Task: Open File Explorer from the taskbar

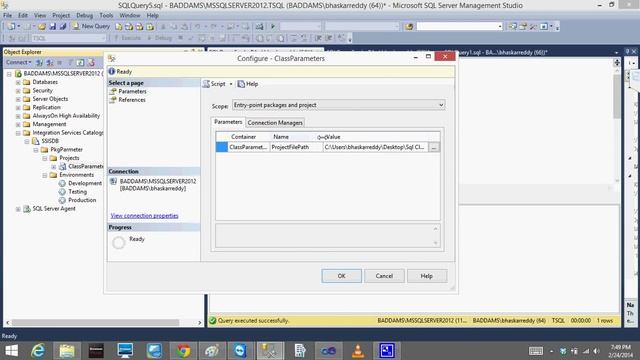Action: pos(67,351)
